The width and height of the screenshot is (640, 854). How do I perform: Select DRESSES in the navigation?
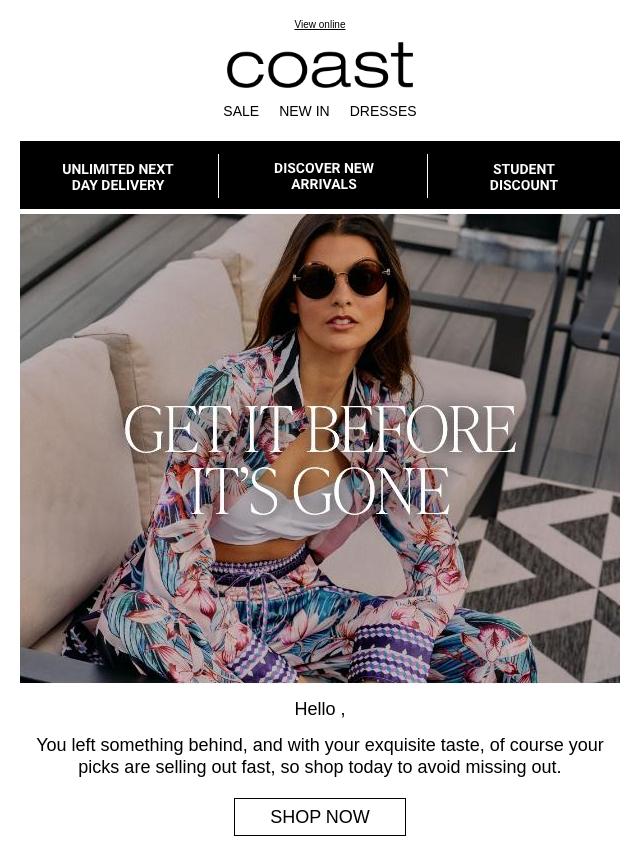[x=383, y=111]
